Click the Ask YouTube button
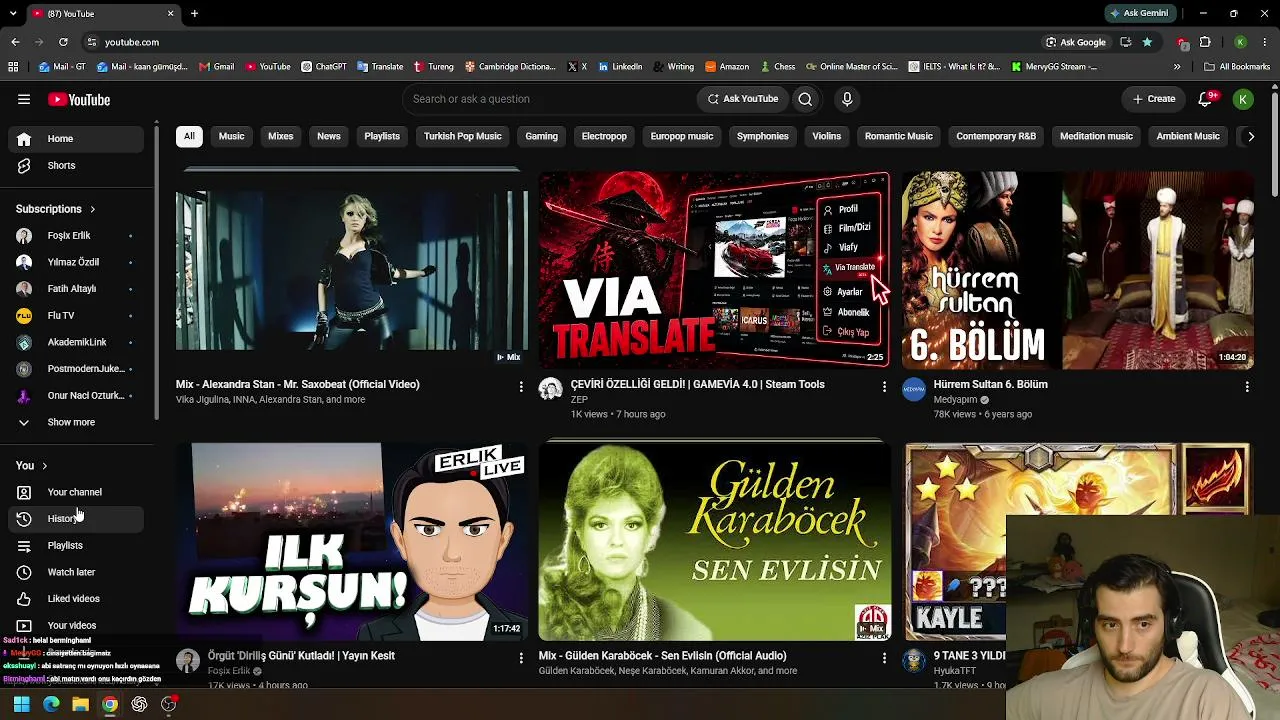The image size is (1280, 720). pos(743,99)
